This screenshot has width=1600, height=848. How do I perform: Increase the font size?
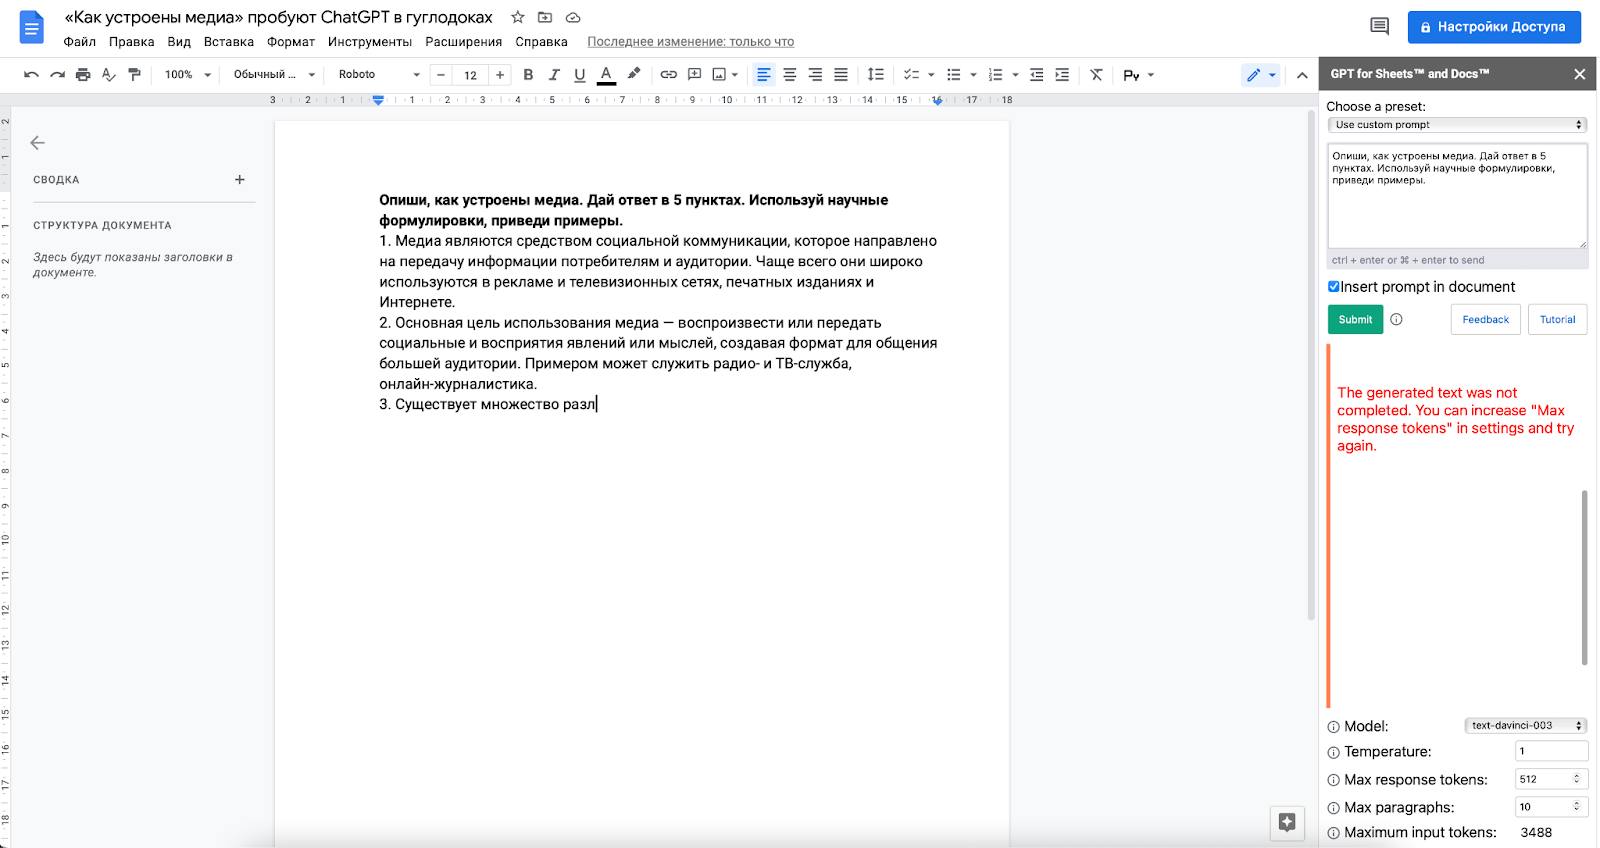point(500,75)
